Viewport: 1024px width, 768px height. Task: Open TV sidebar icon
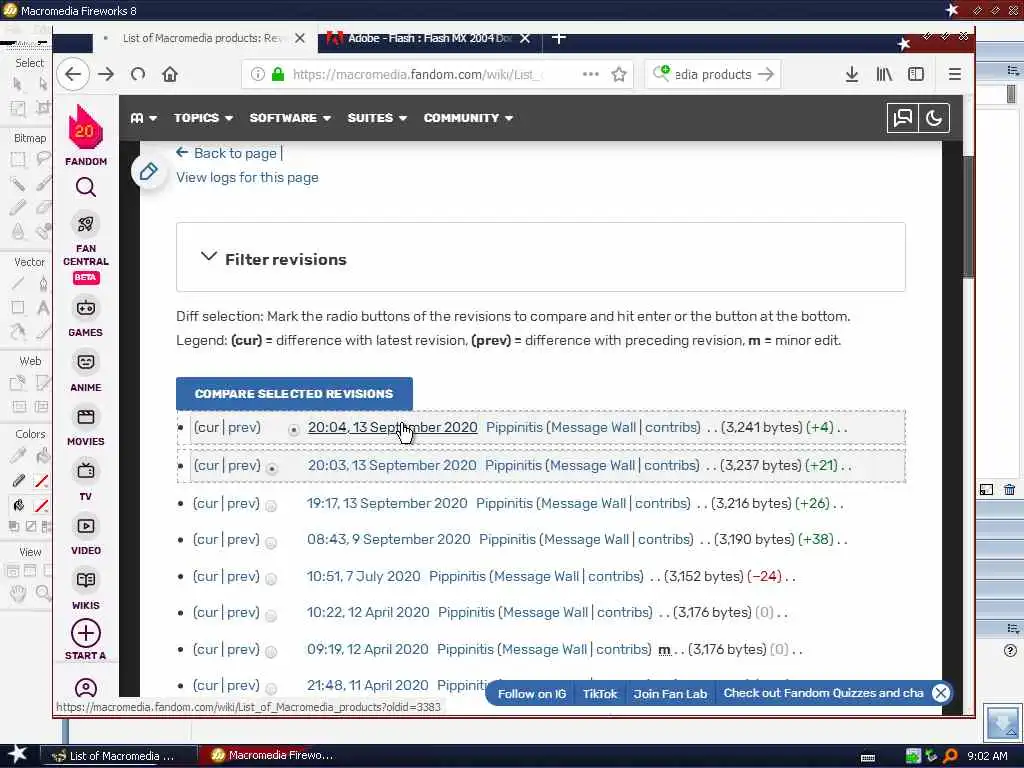pos(86,470)
